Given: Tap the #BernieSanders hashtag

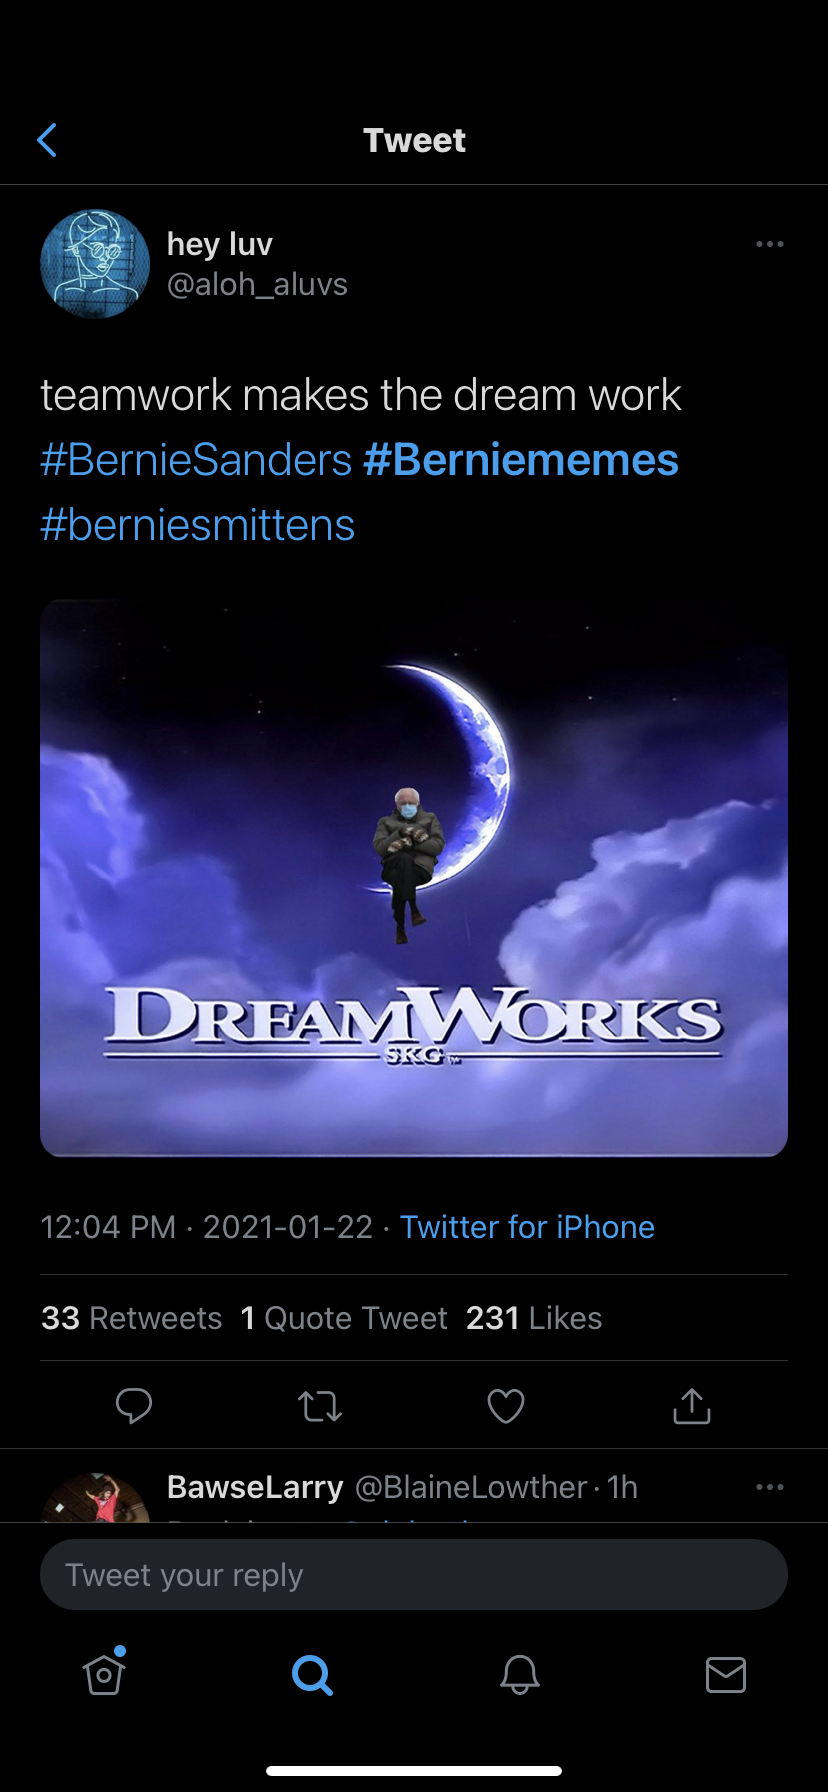Looking at the screenshot, I should (196, 460).
